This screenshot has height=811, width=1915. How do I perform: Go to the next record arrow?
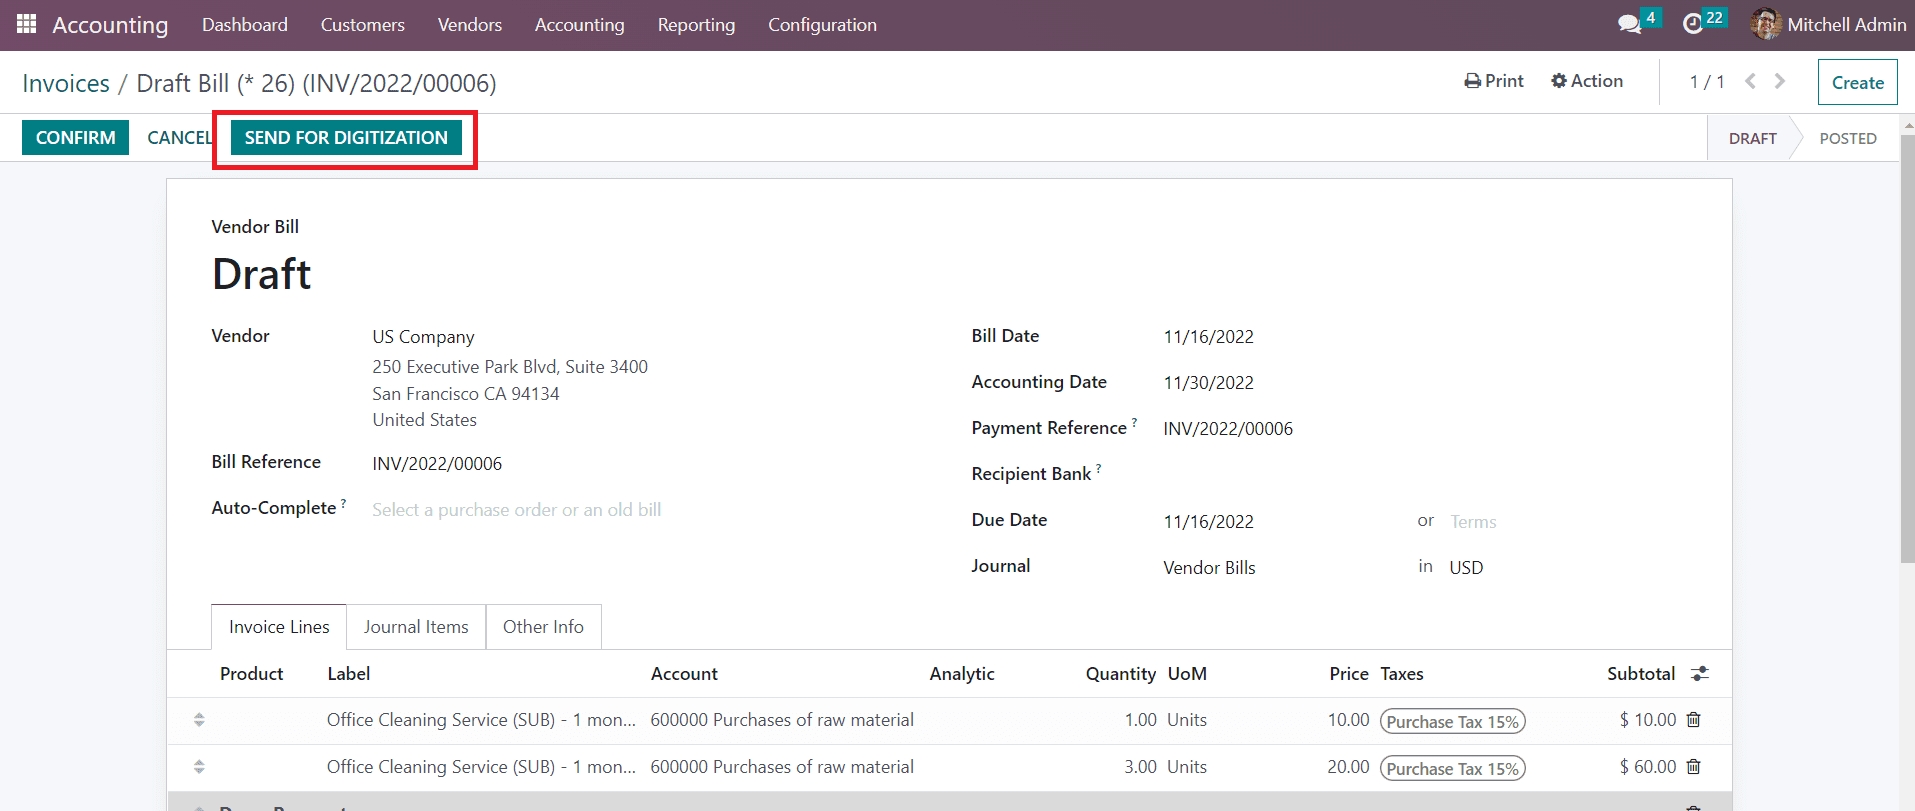point(1780,81)
